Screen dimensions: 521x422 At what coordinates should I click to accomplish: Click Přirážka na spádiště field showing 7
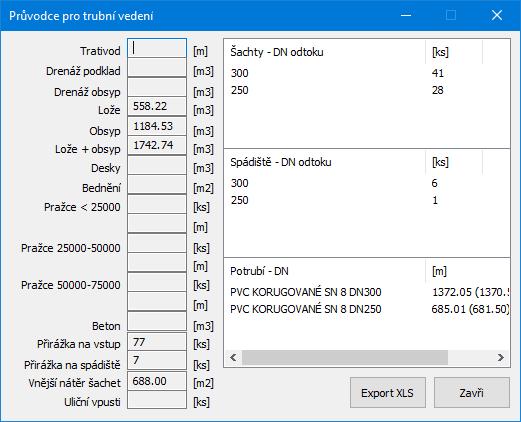pos(157,360)
